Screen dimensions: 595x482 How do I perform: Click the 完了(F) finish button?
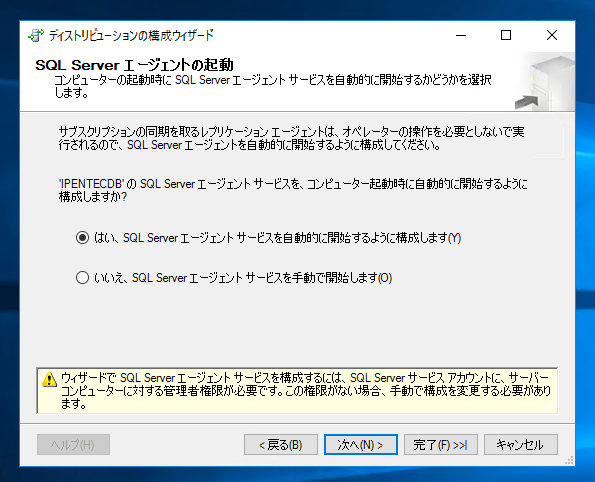point(441,444)
